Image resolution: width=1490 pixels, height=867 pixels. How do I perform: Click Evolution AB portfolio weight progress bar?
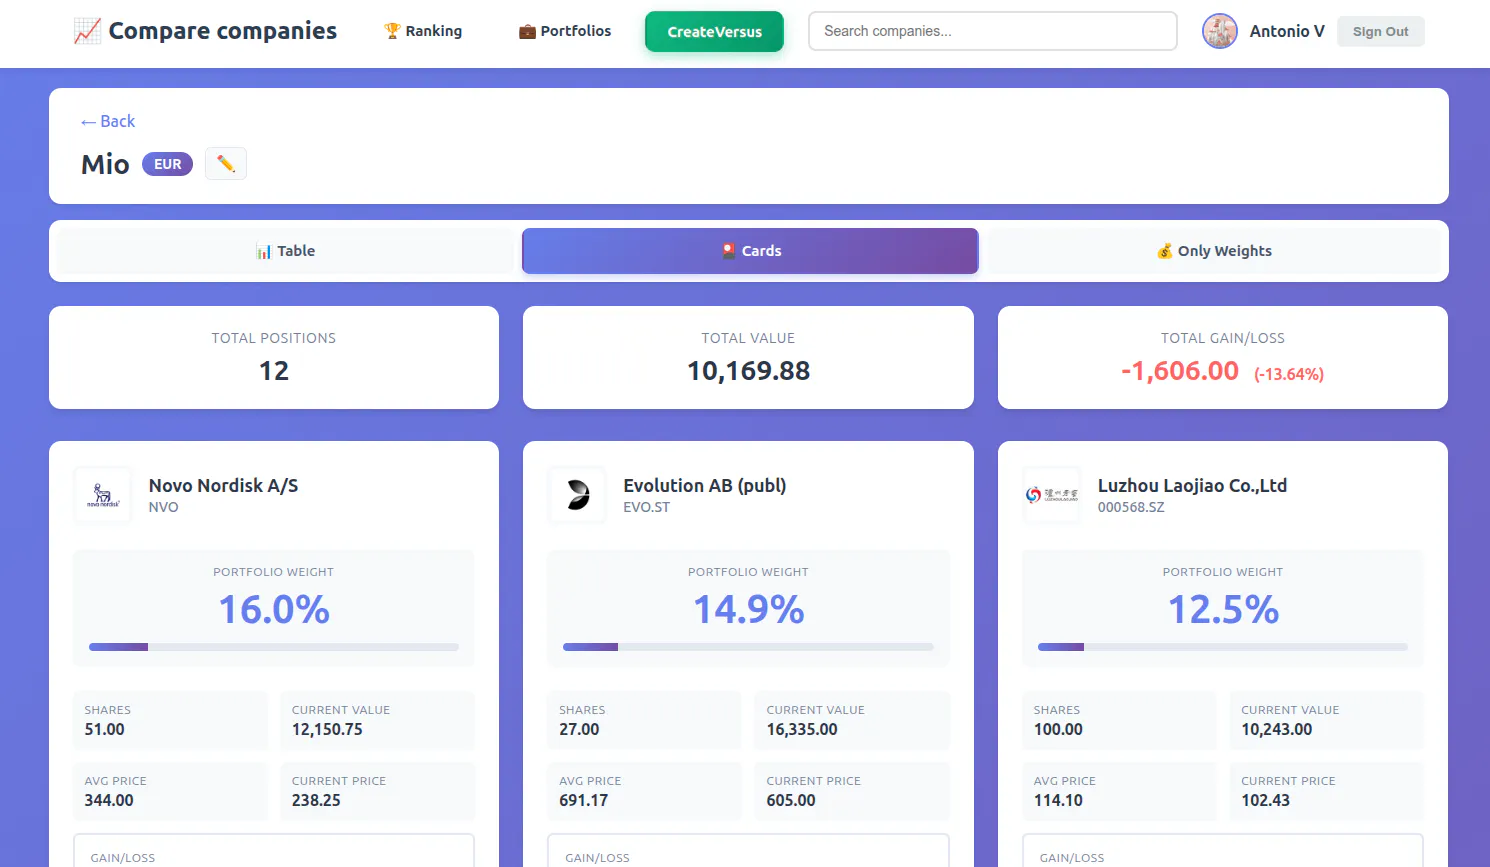click(748, 647)
